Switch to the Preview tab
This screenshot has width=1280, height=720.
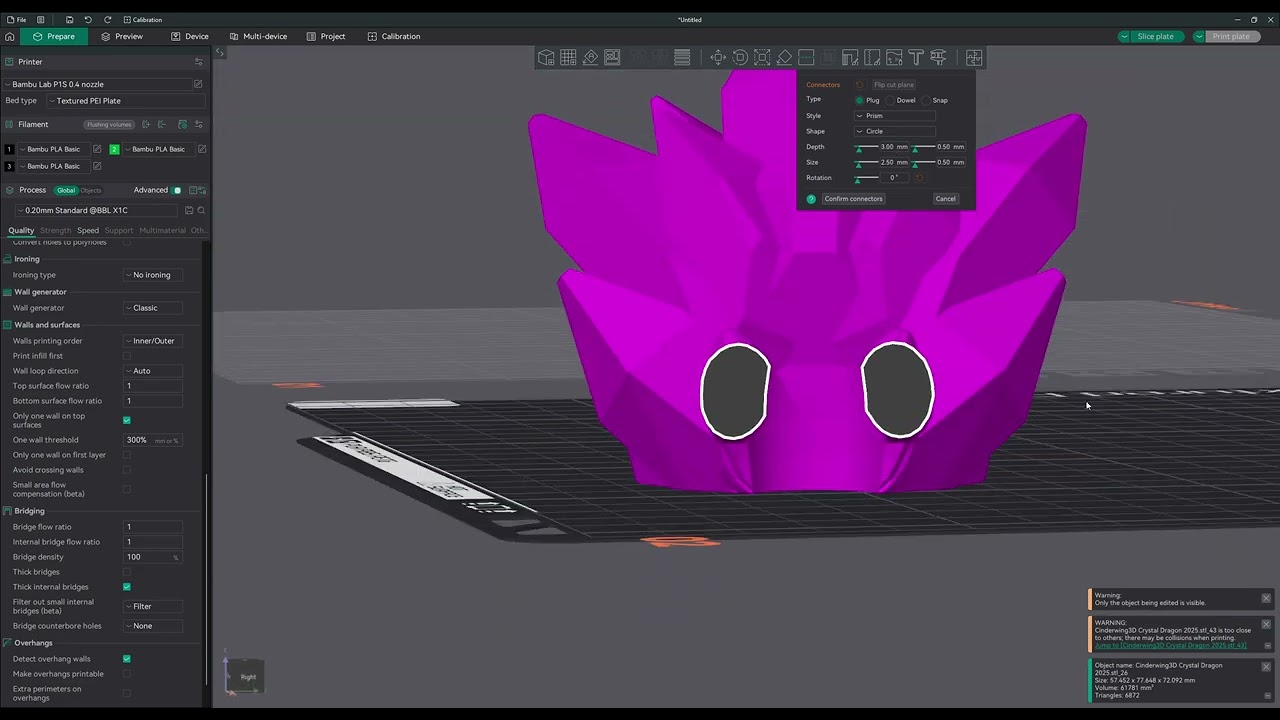(122, 36)
